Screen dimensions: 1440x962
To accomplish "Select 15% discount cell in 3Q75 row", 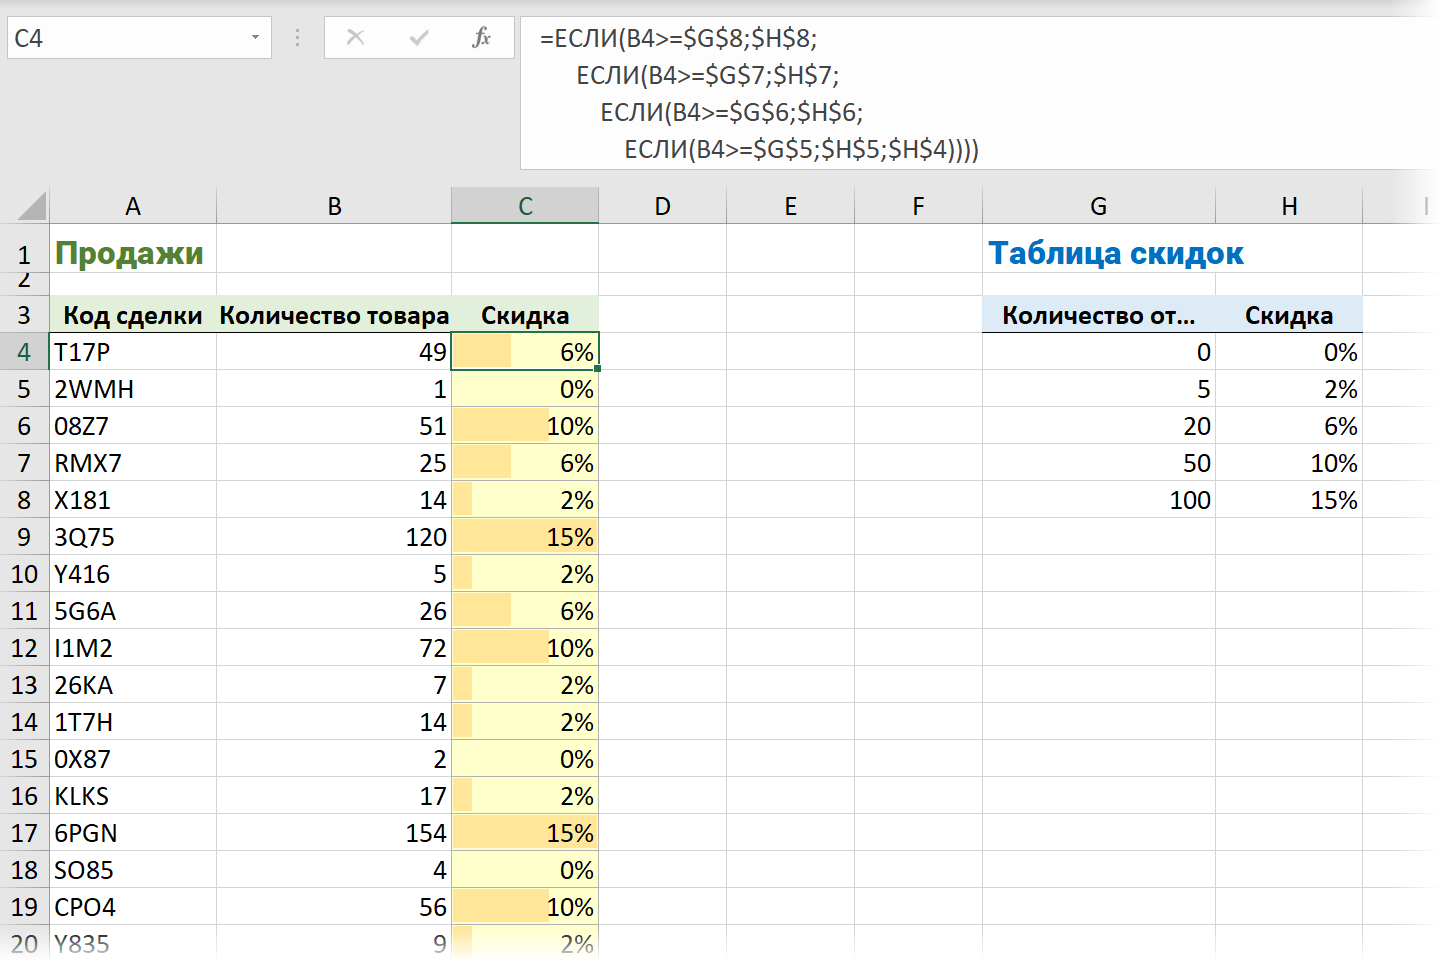I will coord(525,537).
